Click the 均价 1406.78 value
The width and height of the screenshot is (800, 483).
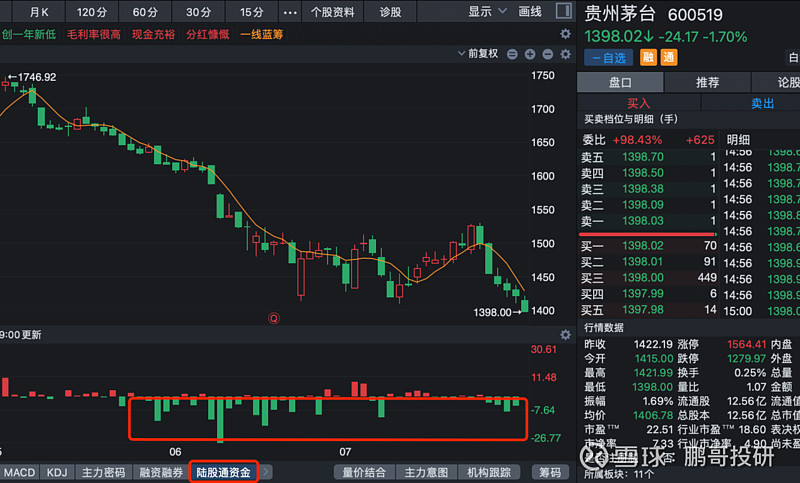(x=653, y=416)
